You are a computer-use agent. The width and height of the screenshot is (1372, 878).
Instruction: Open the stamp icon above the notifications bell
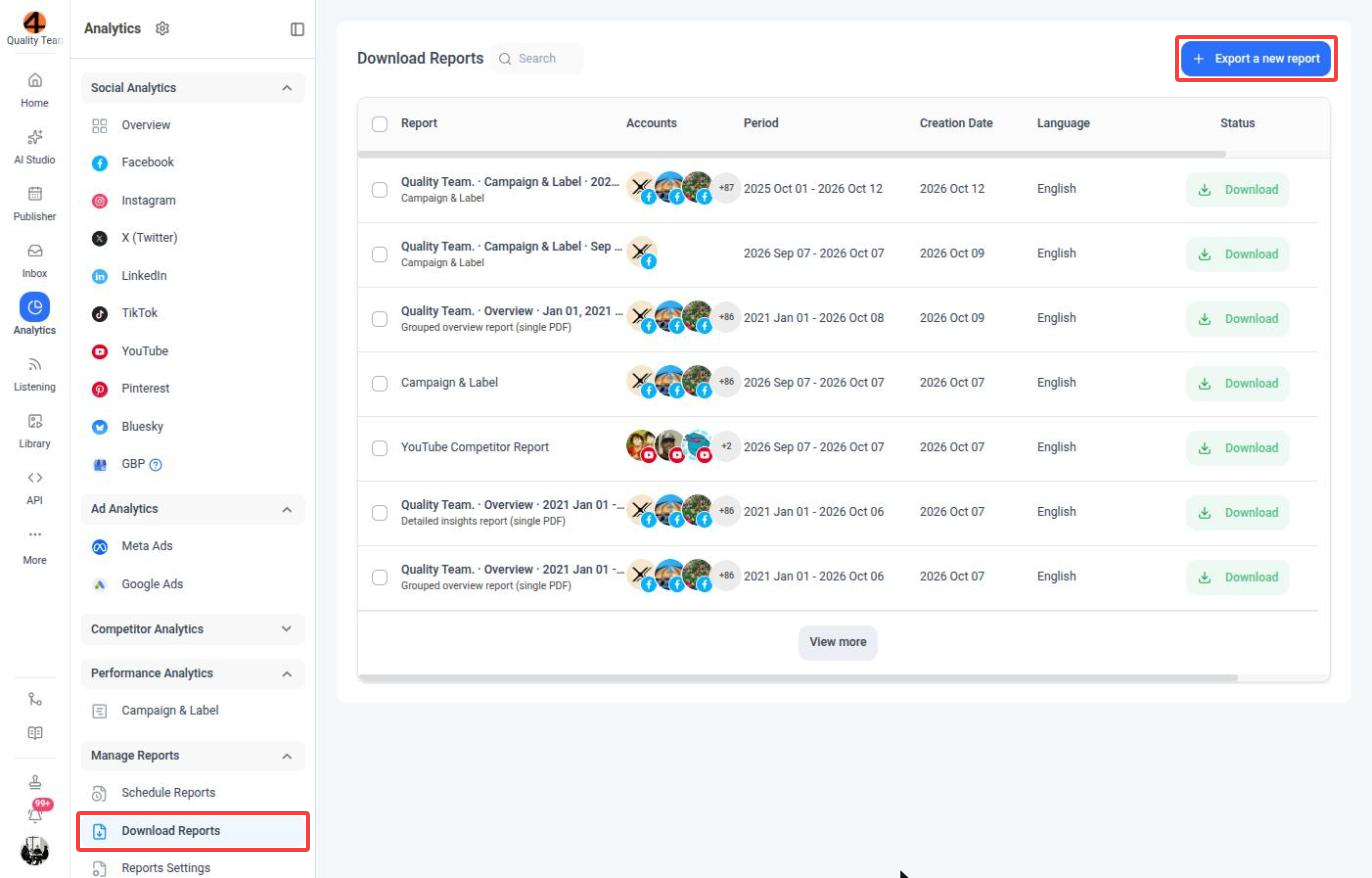pos(35,783)
